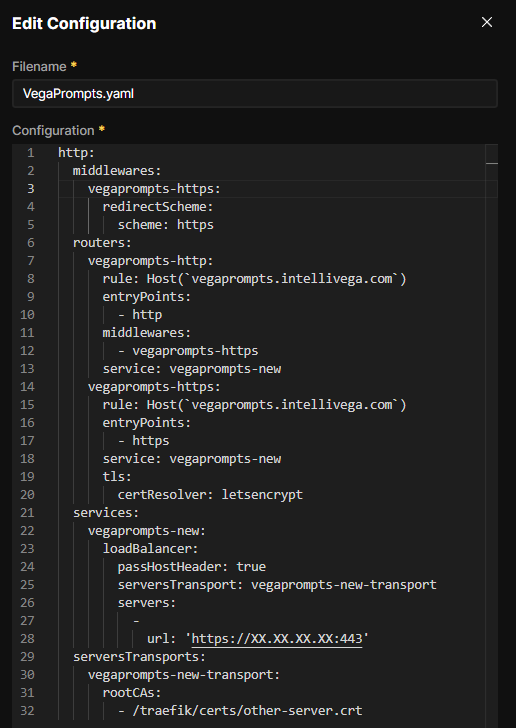
Task: Click the 'loadBalancer:' key
Action: pos(150,549)
